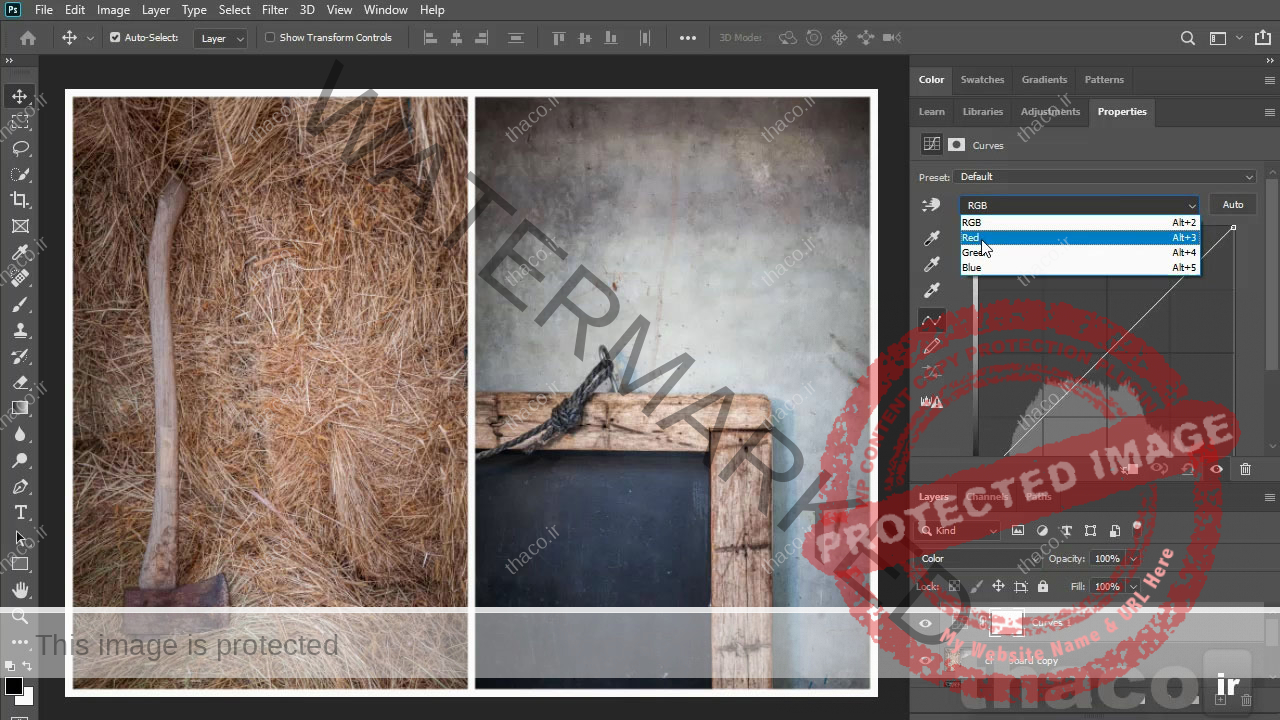
Task: Open the Properties panel menu
Action: tap(1270, 112)
